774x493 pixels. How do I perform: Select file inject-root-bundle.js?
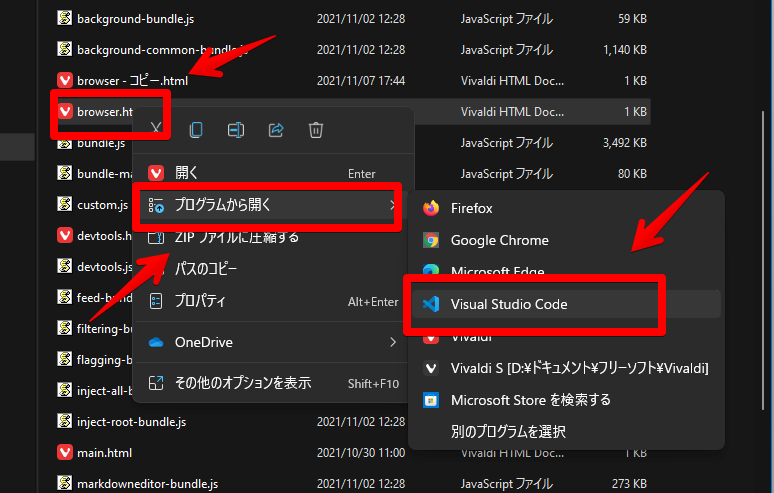click(131, 422)
